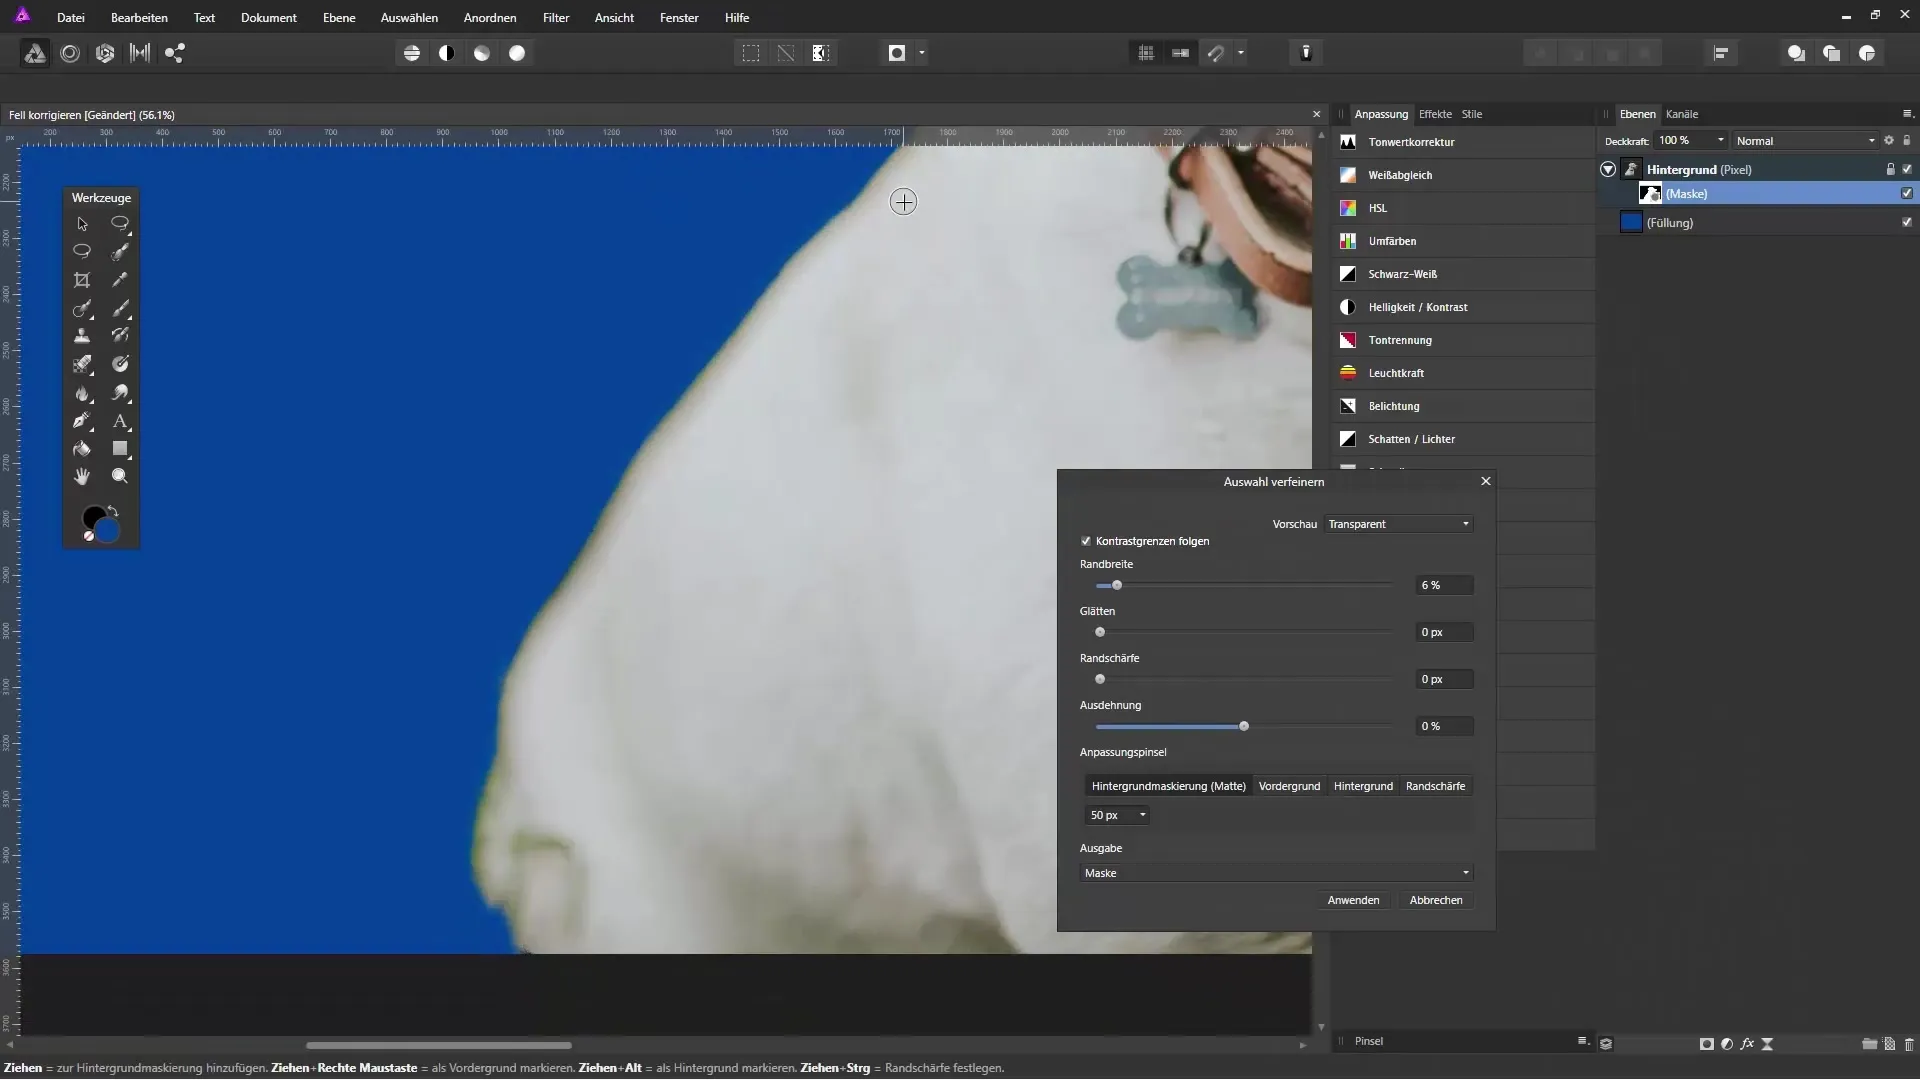Image resolution: width=1920 pixels, height=1080 pixels.
Task: Click the Deselect toolbar icon
Action: (786, 53)
